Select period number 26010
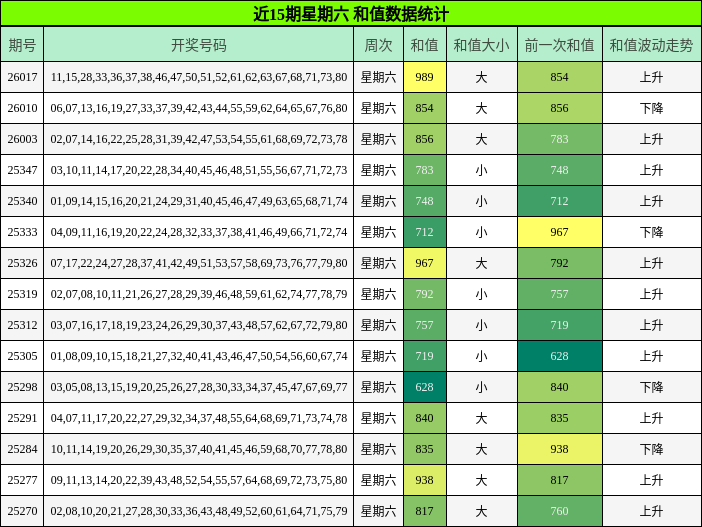Screen dimensions: 702x527 pyautogui.click(x=22, y=108)
